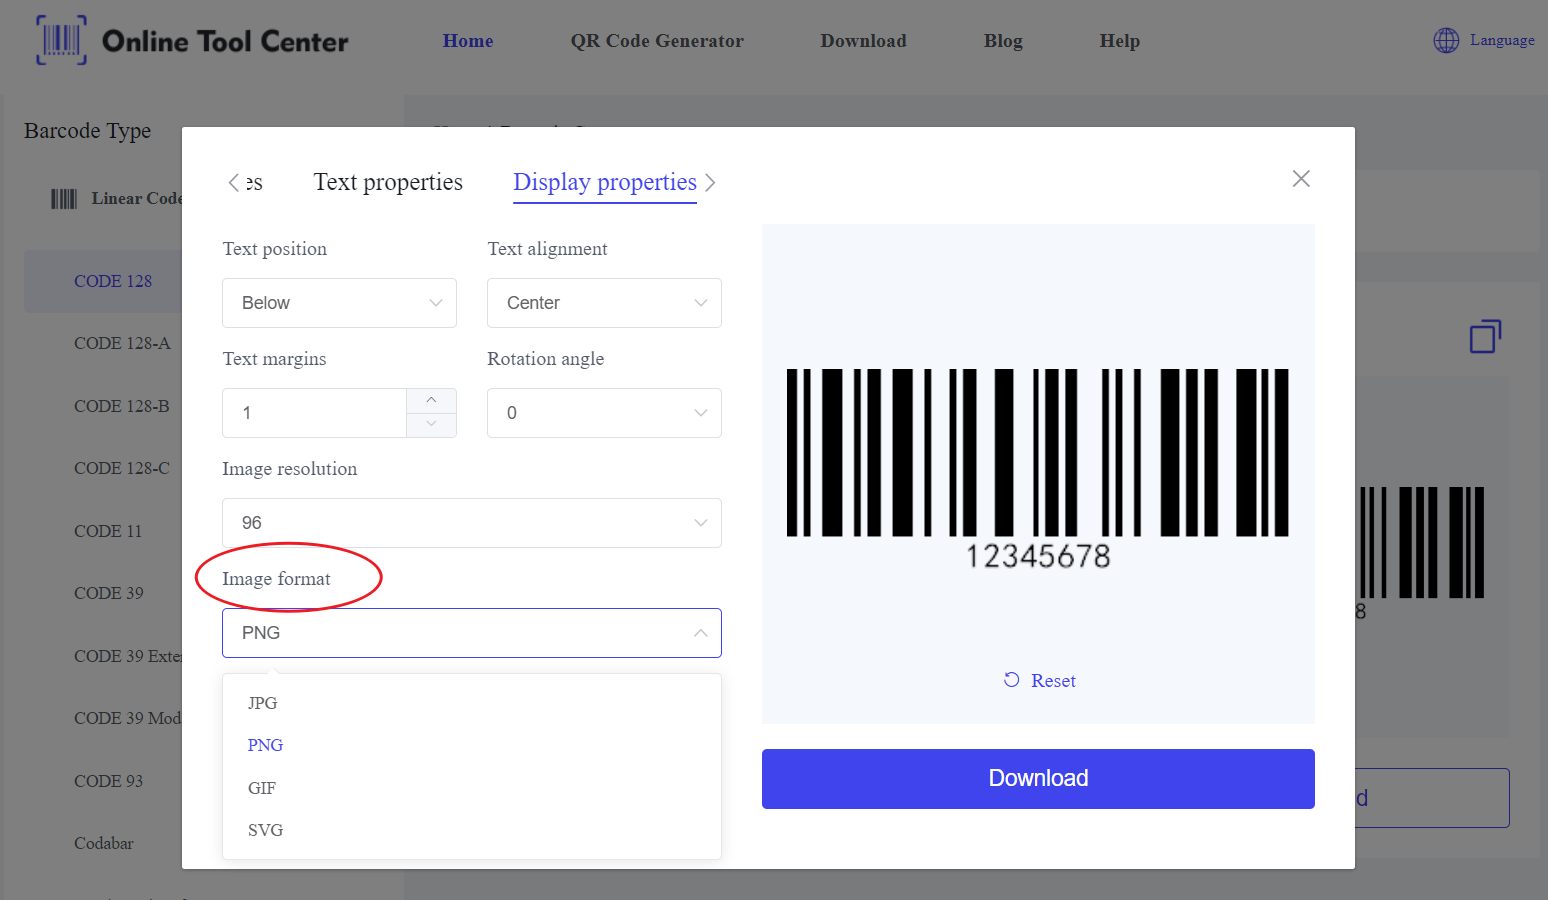
Task: Close the properties dialog with the X
Action: [x=1301, y=179]
